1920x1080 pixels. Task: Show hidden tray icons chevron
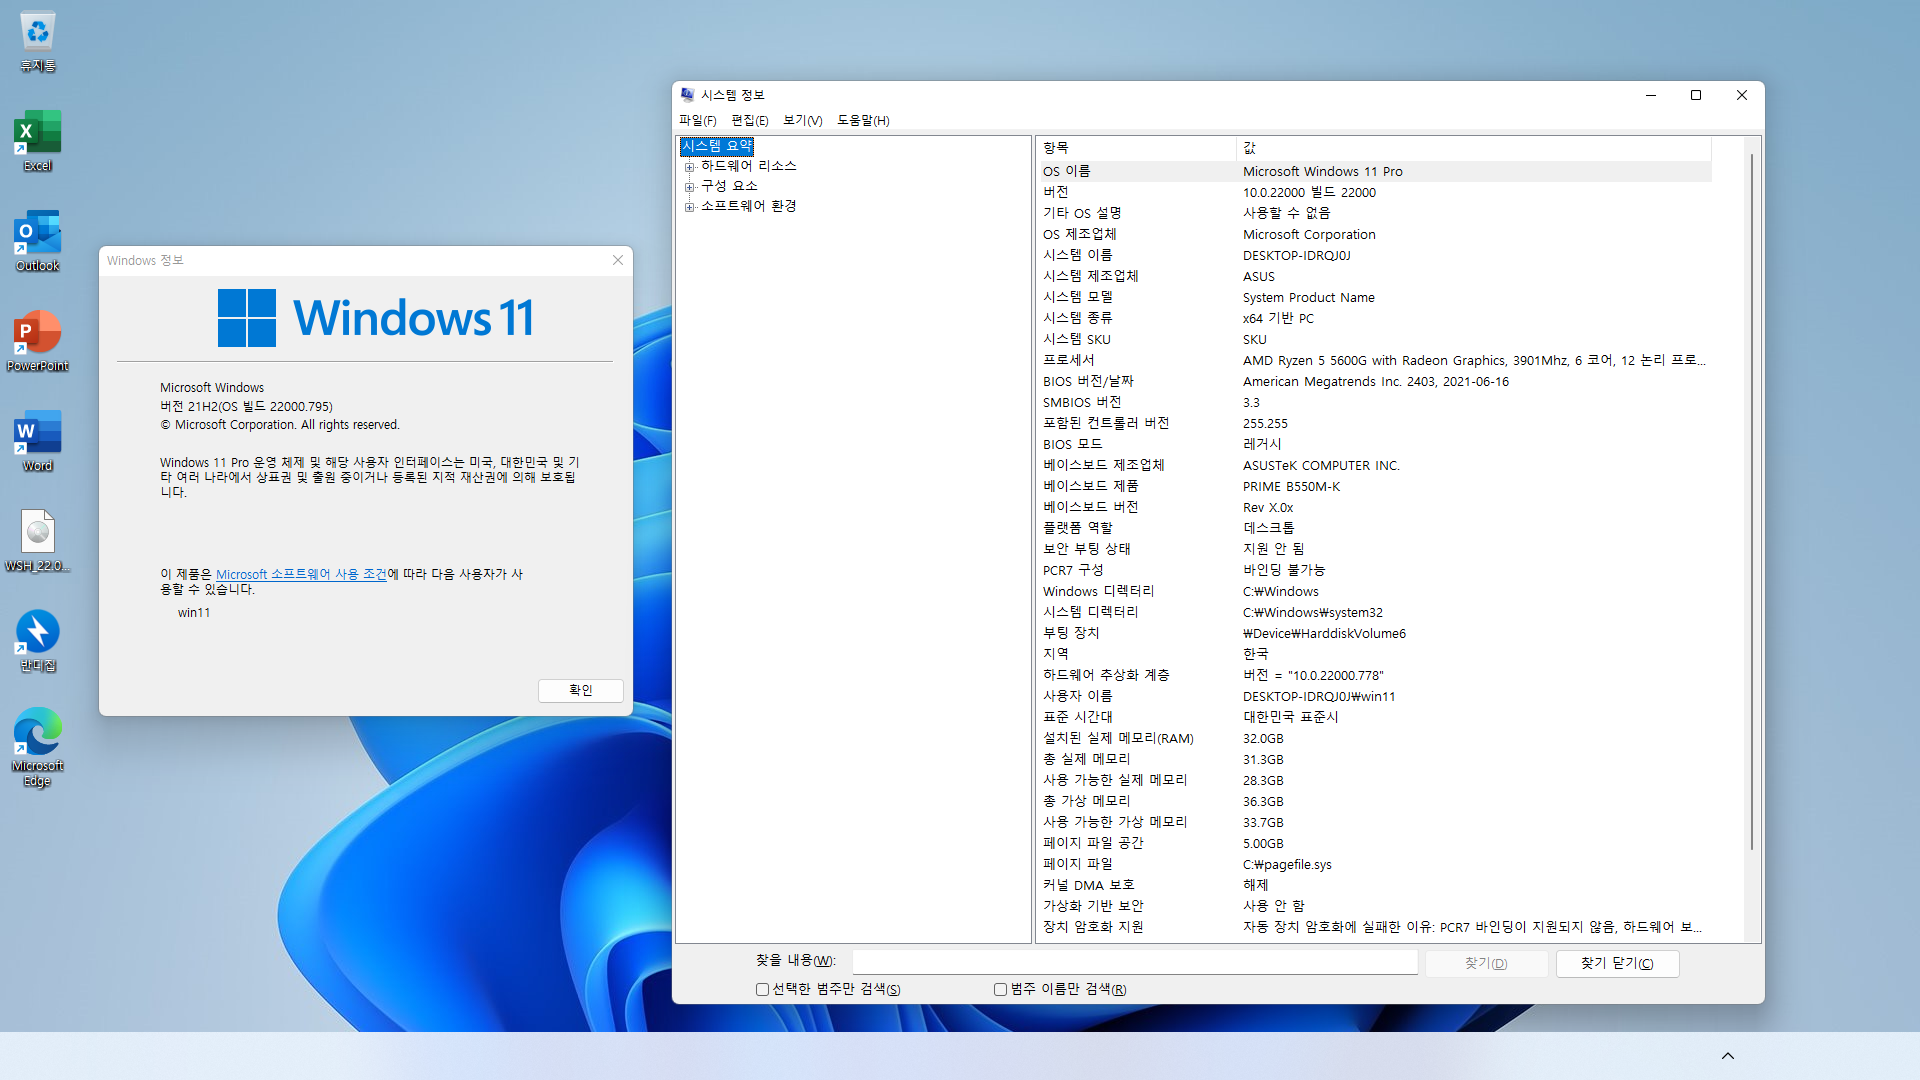[x=1727, y=1056]
